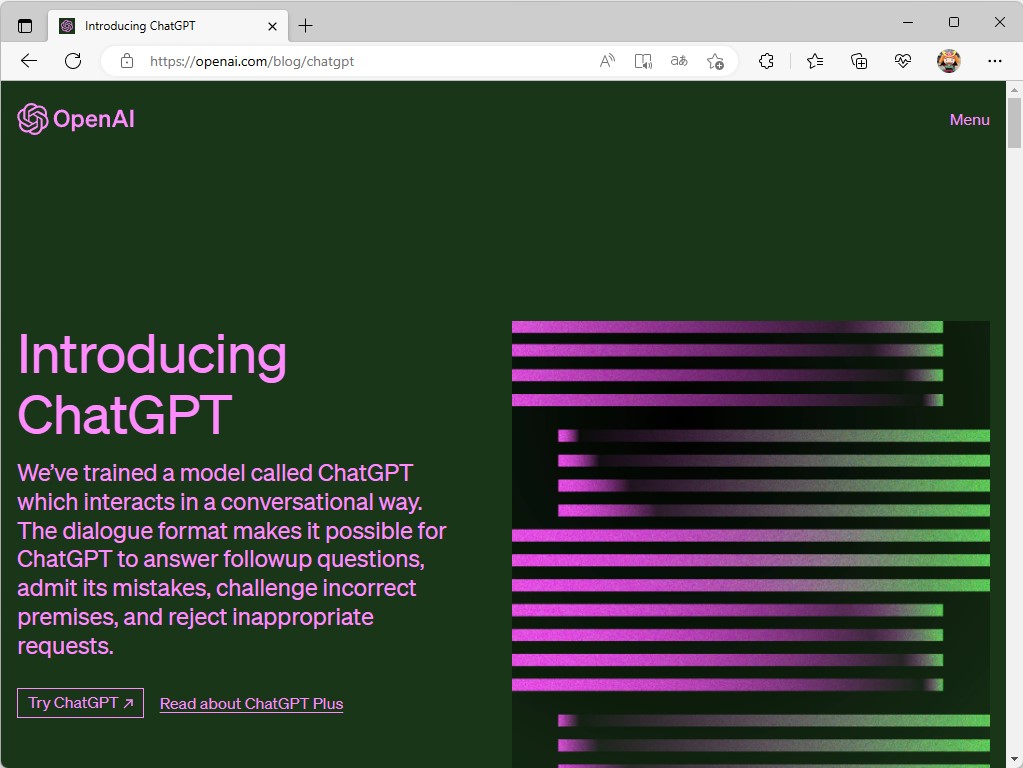This screenshot has height=768, width=1023.
Task: Open Browser essentials
Action: point(903,61)
